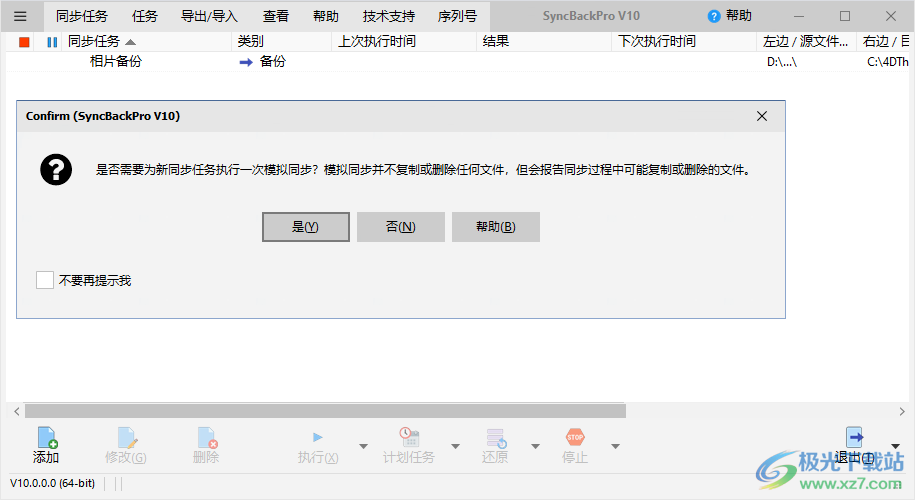Image resolution: width=915 pixels, height=500 pixels.
Task: Click the 否(N) button
Action: (x=401, y=227)
